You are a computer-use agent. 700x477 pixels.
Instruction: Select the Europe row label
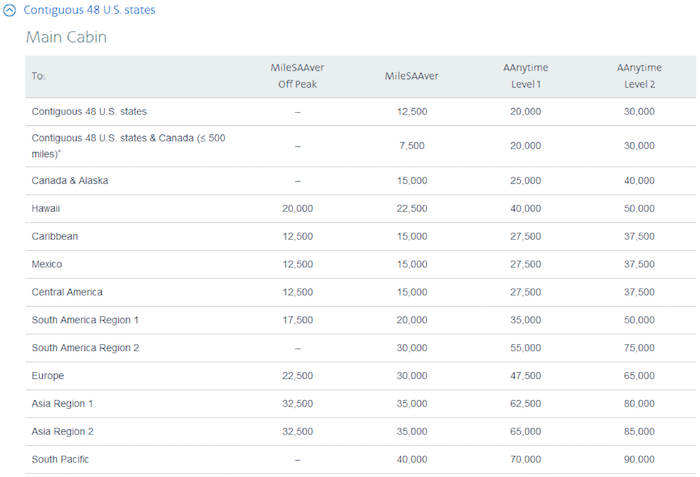pyautogui.click(x=47, y=376)
